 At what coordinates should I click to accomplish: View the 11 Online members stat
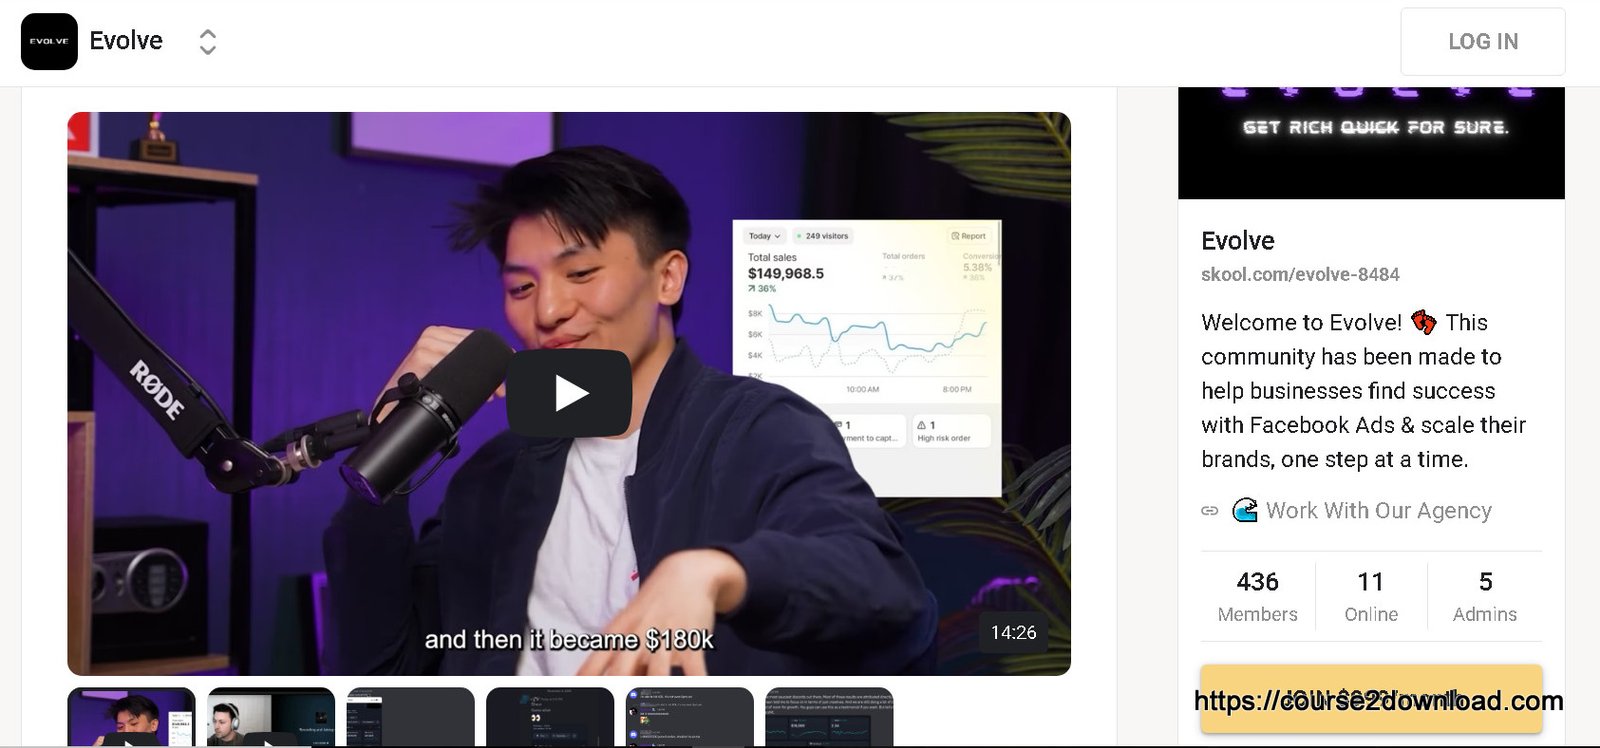tap(1371, 596)
